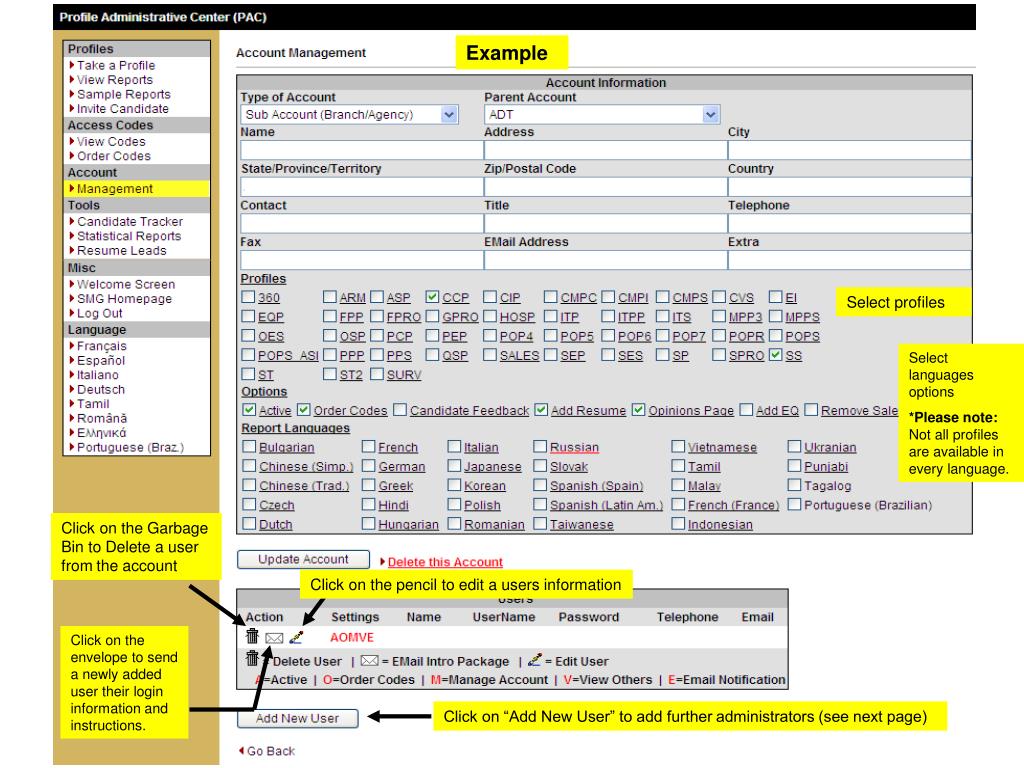Image resolution: width=1024 pixels, height=768 pixels.
Task: Switch language to Portuguese (Braz.)
Action: (130, 447)
